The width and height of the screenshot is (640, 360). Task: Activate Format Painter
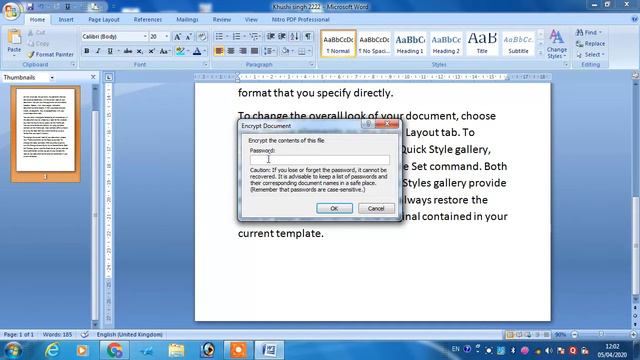point(51,54)
